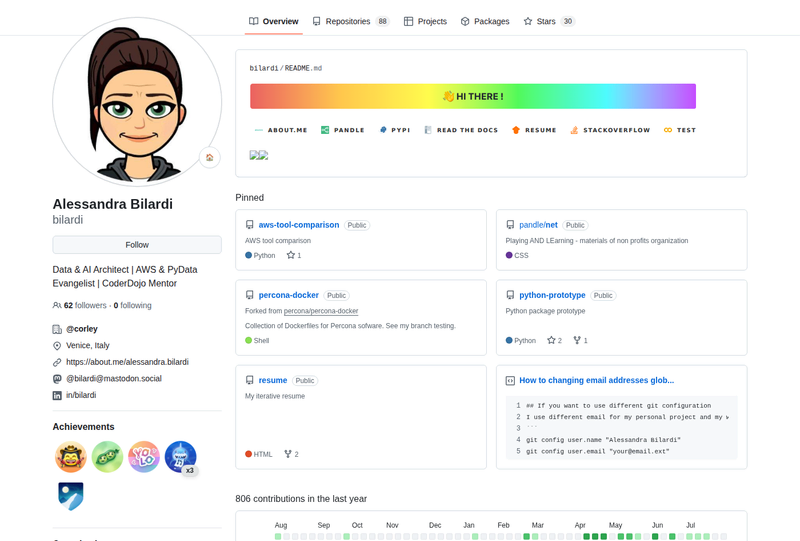Switch to the Repositories tab
800x541 pixels.
click(351, 21)
